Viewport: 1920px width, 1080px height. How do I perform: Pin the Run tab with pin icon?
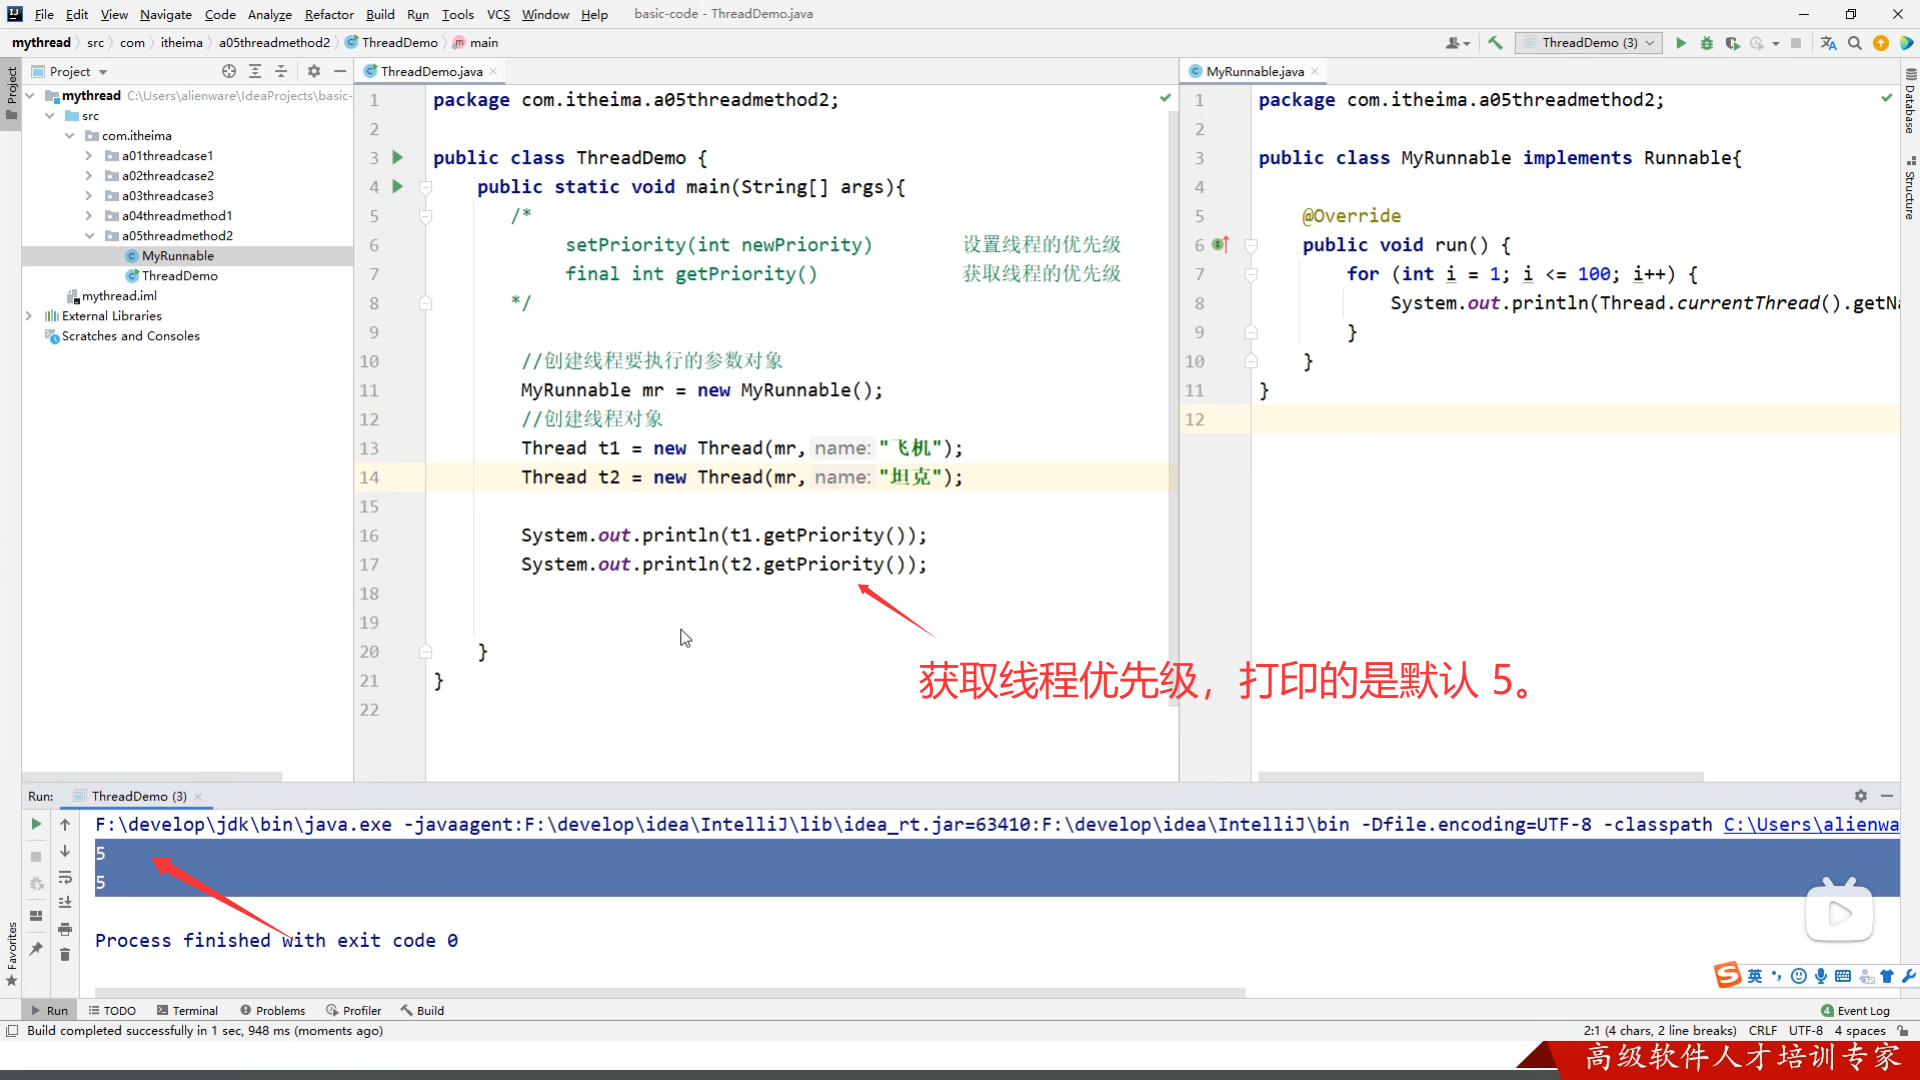pyautogui.click(x=36, y=948)
